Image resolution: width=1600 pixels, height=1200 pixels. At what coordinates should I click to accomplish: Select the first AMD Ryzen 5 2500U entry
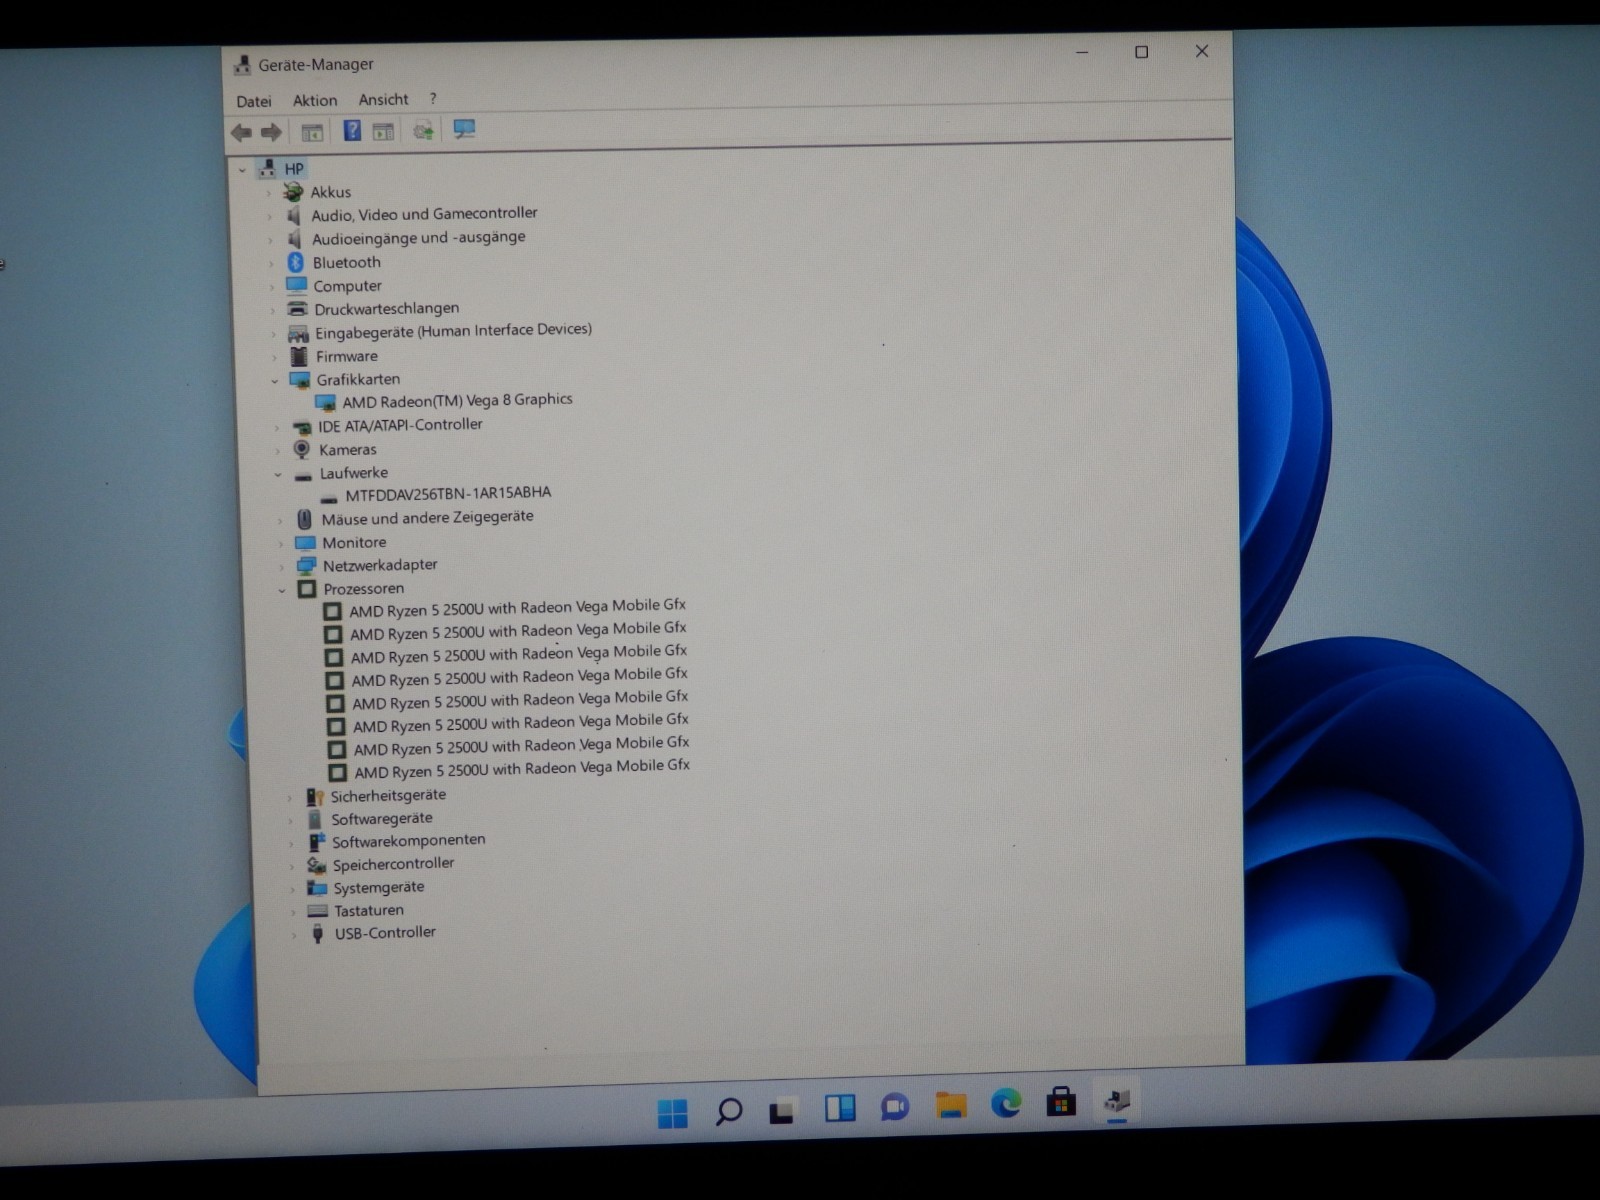(517, 608)
